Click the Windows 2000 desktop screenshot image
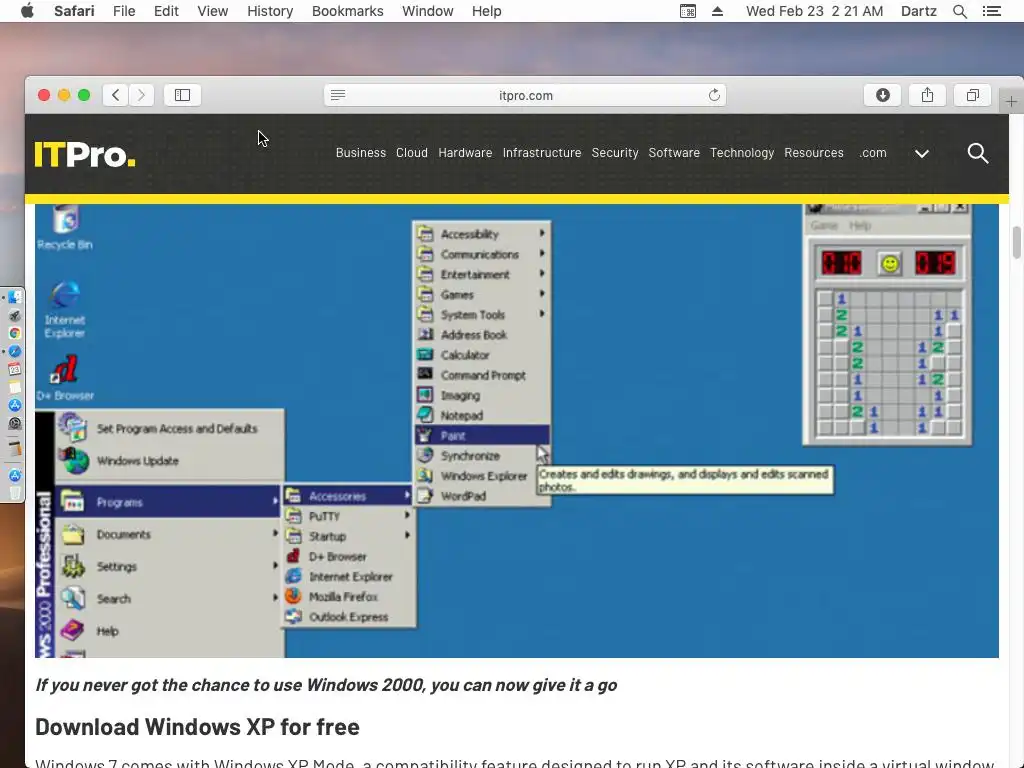 click(x=517, y=431)
